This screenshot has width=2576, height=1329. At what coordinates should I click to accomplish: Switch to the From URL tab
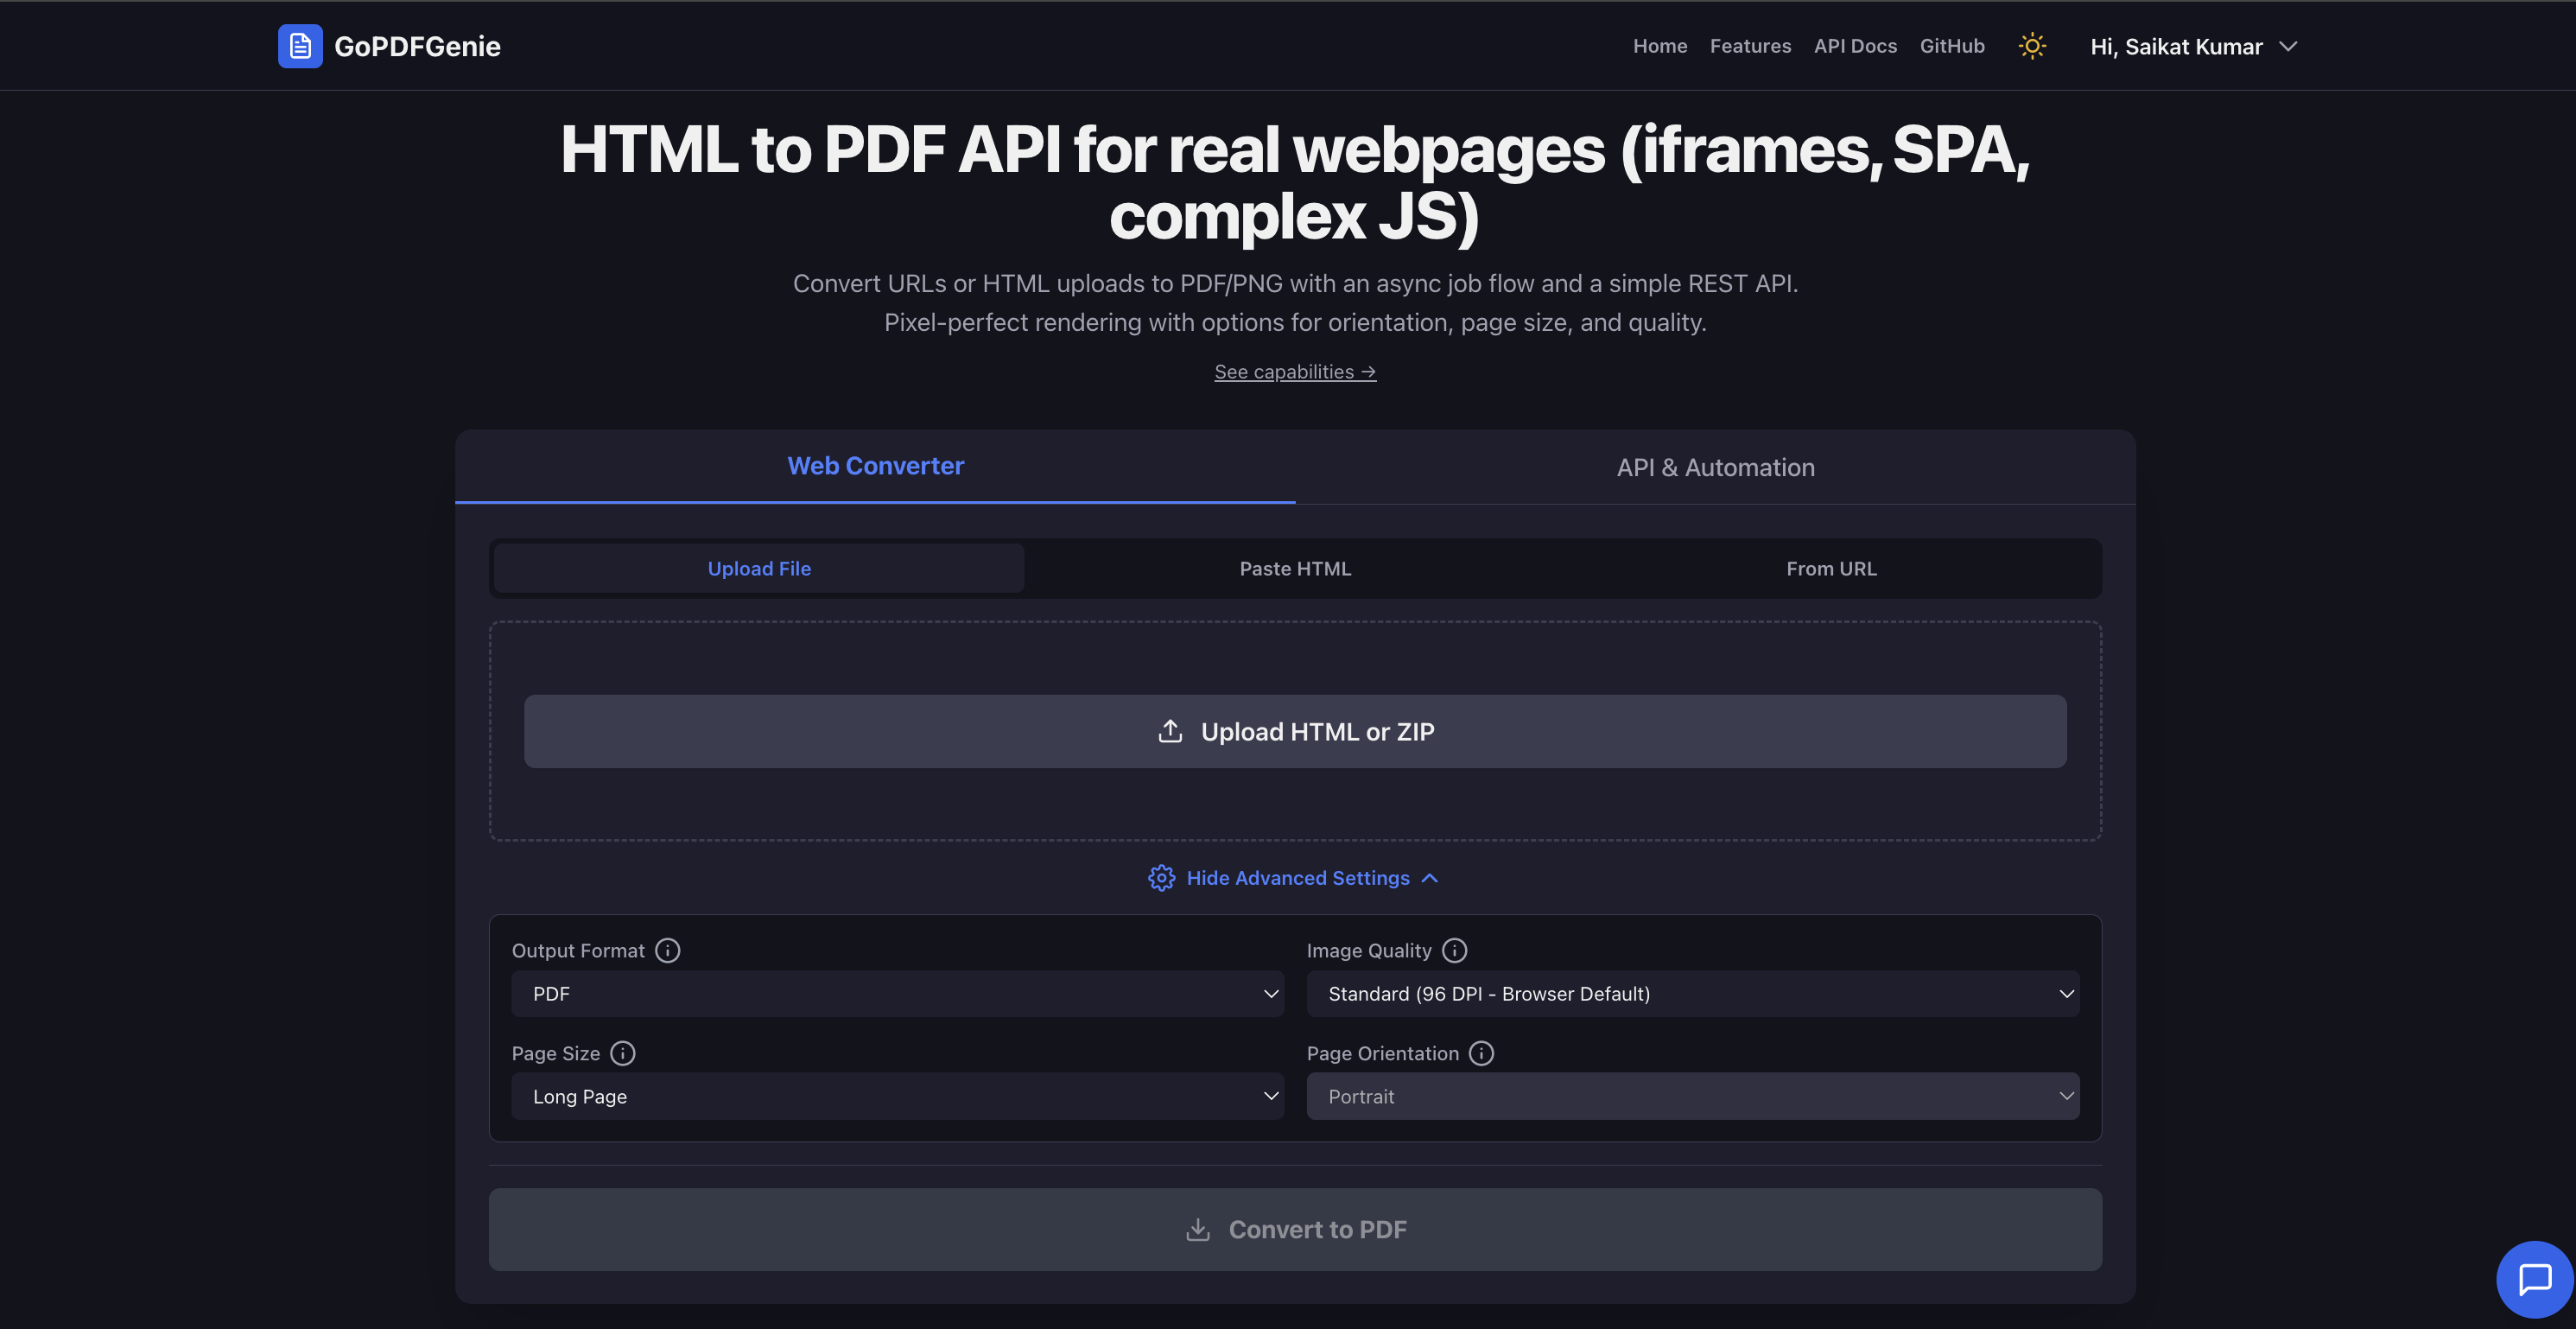[x=1831, y=568]
